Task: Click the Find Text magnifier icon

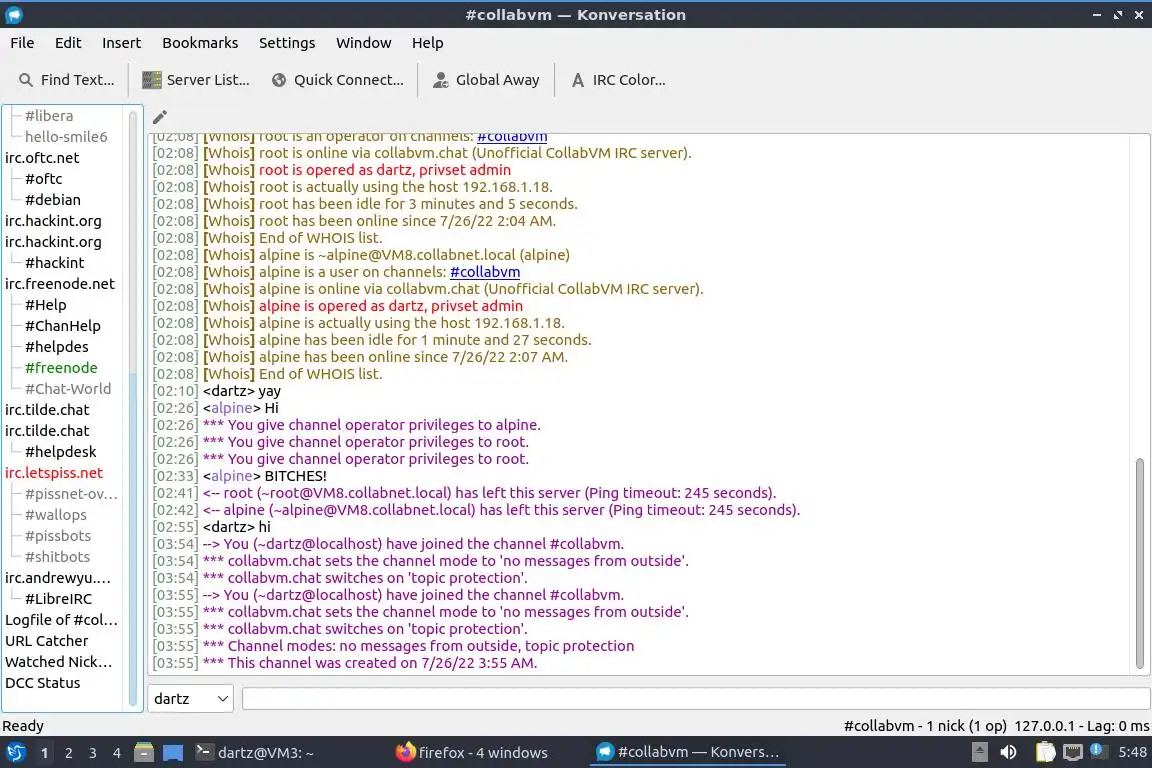Action: pos(26,80)
